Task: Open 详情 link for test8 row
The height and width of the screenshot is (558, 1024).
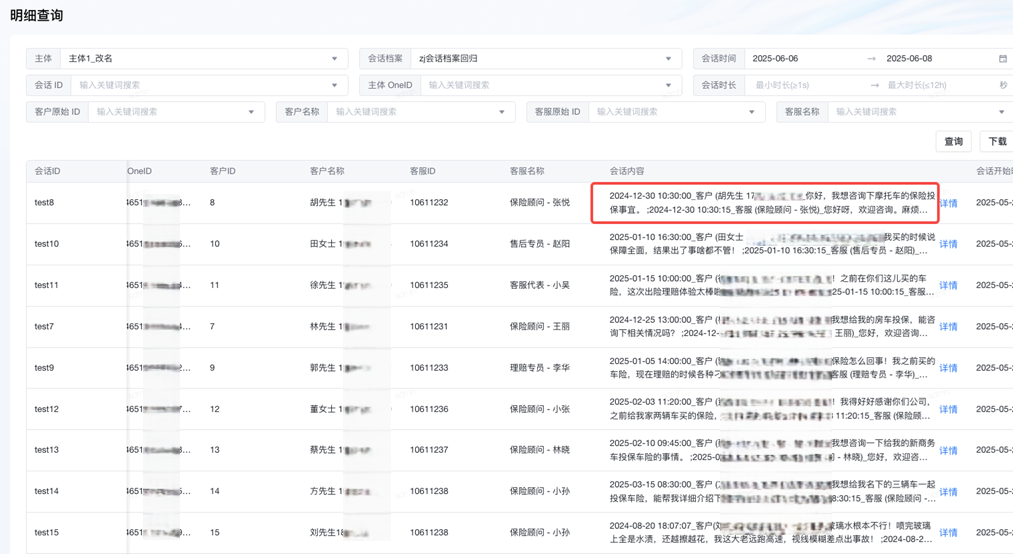Action: (x=948, y=203)
